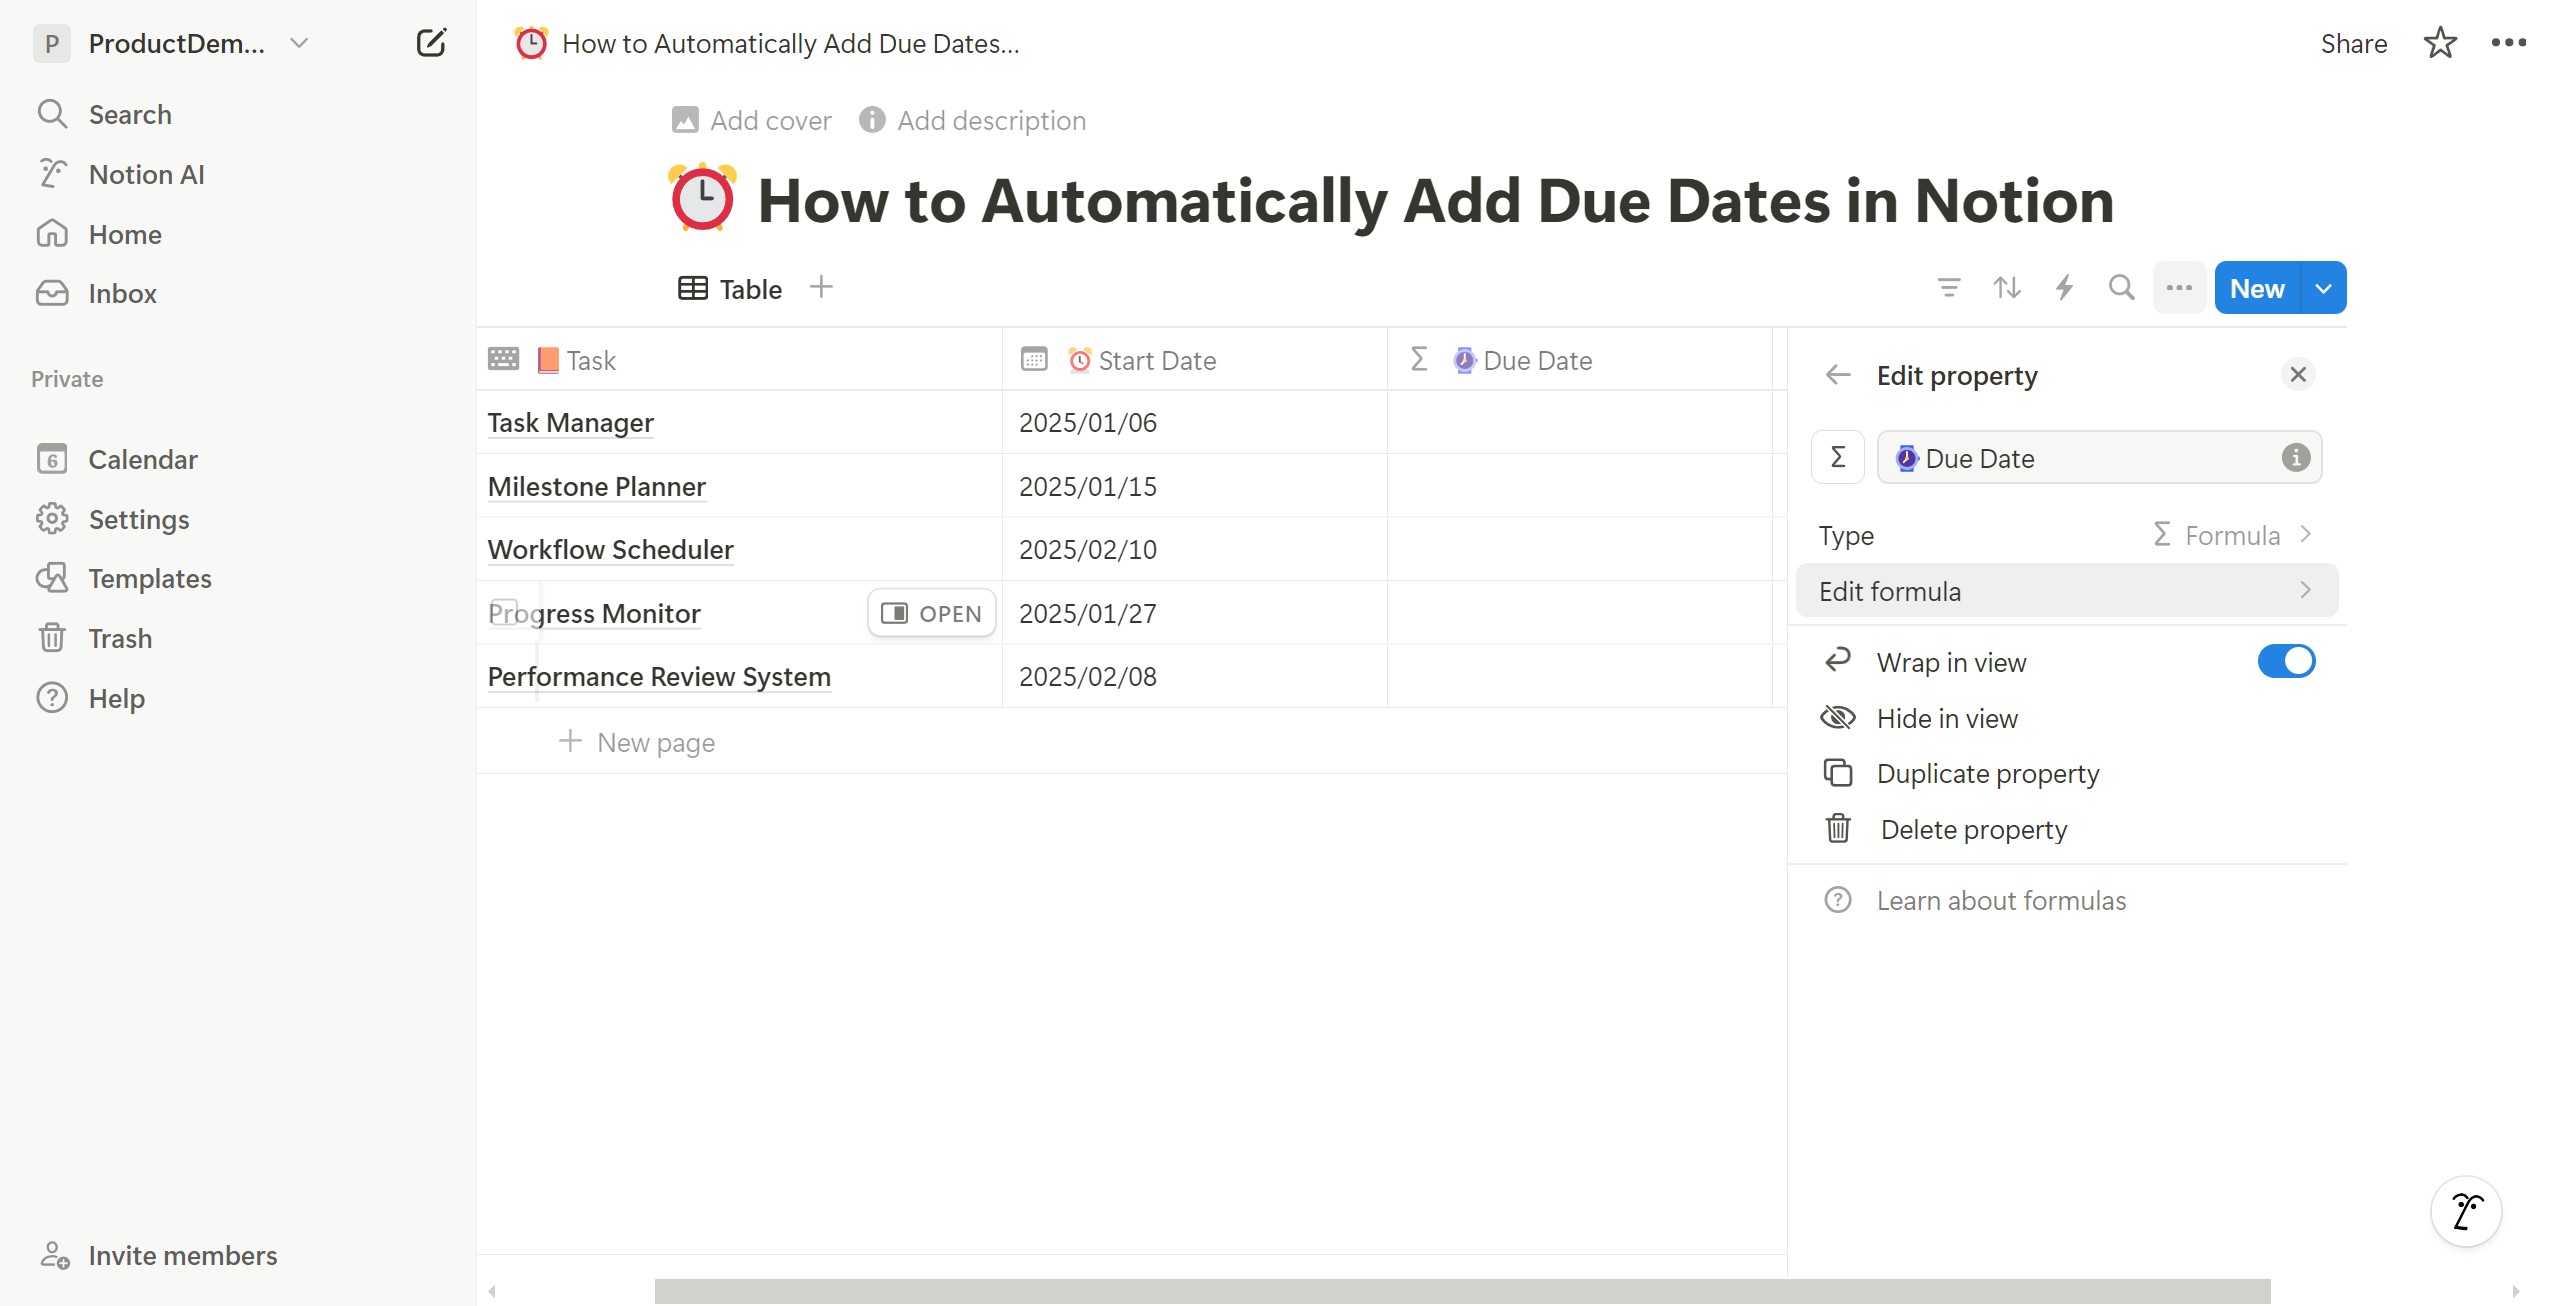
Task: Favorite this page with the star icon
Action: [x=2440, y=43]
